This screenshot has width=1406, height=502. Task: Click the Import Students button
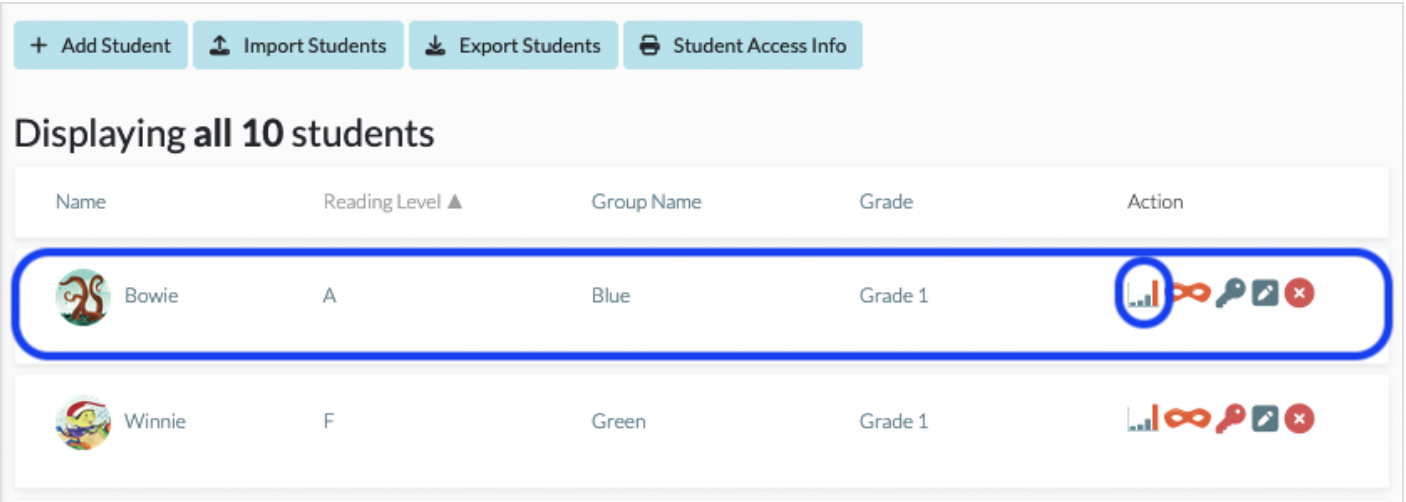click(298, 45)
